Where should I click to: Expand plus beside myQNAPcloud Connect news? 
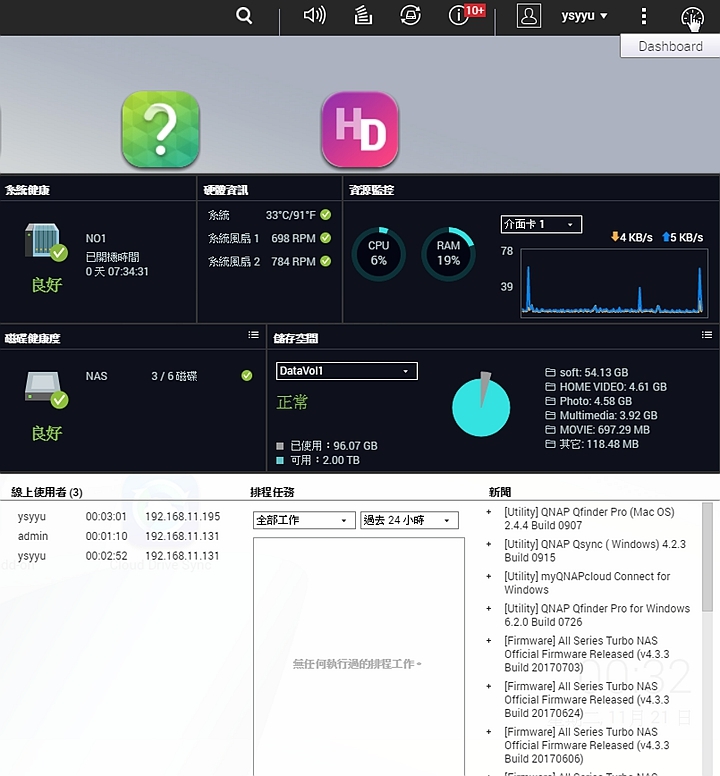(x=489, y=576)
